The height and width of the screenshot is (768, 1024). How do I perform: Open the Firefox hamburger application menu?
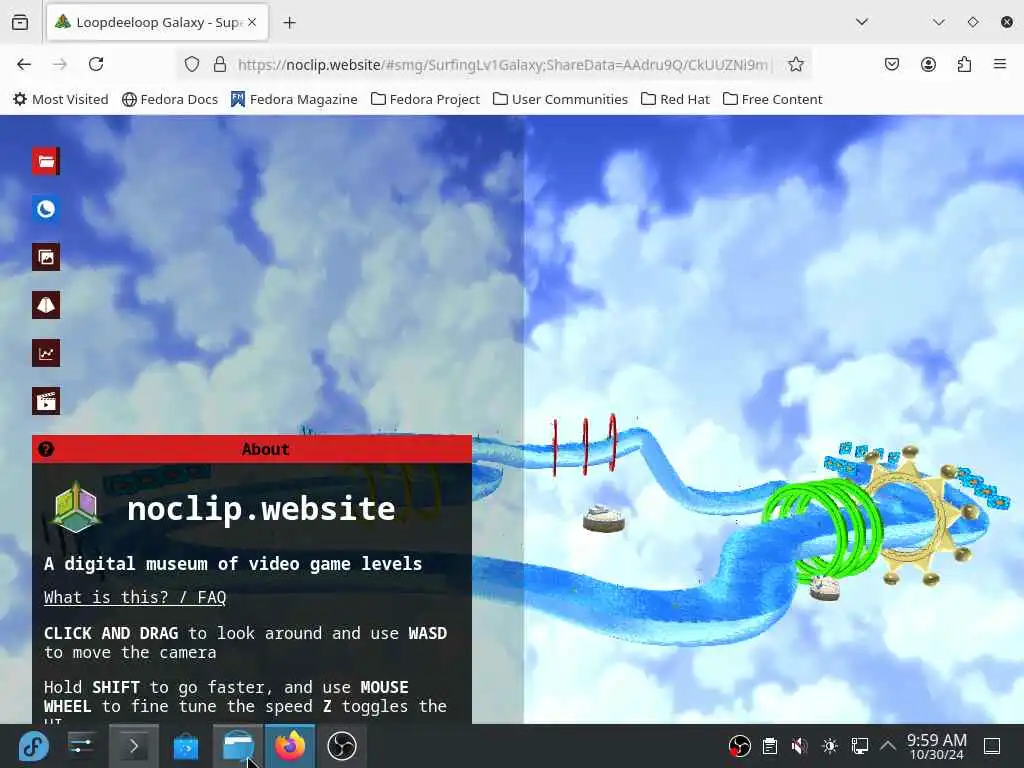[1000, 64]
